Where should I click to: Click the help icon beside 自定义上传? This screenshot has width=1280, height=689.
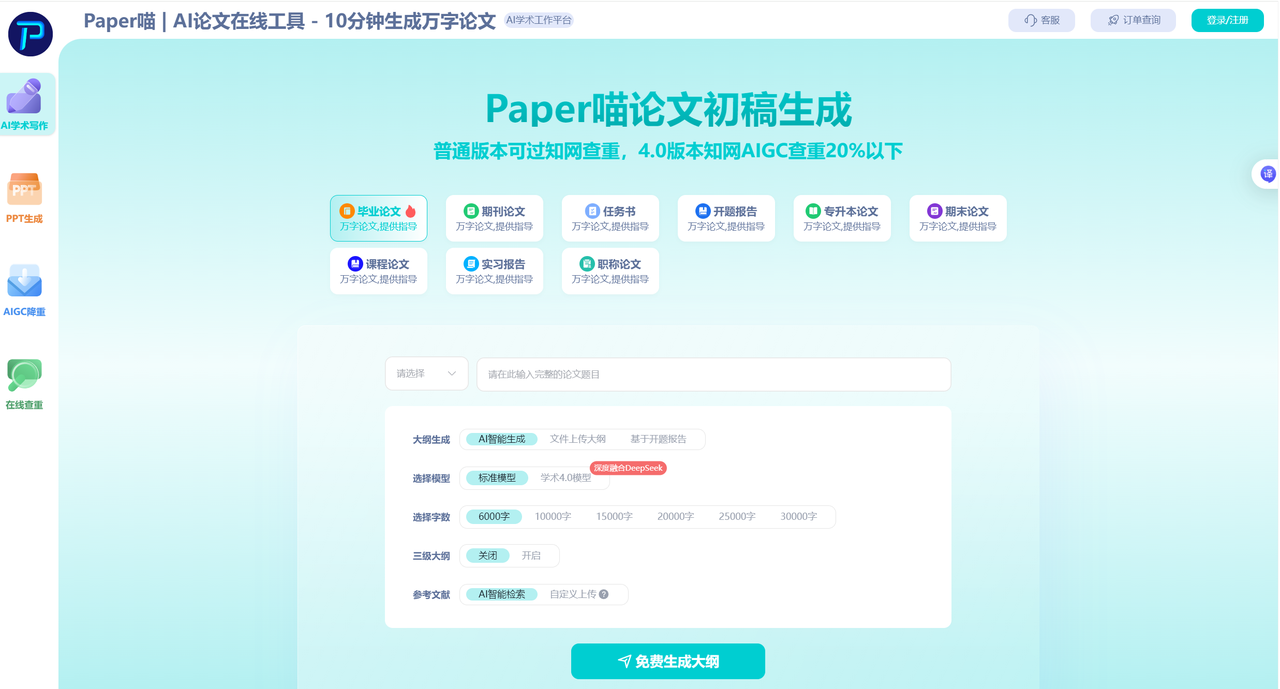603,594
